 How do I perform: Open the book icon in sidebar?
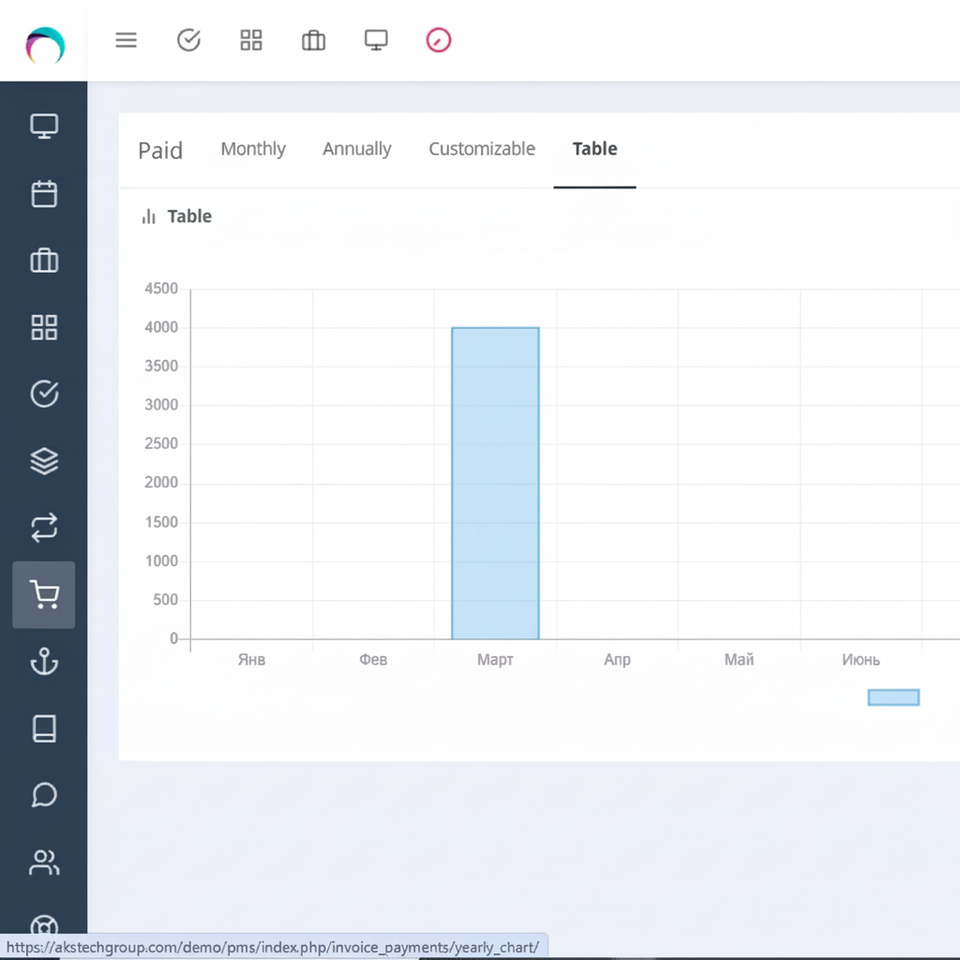pyautogui.click(x=44, y=729)
